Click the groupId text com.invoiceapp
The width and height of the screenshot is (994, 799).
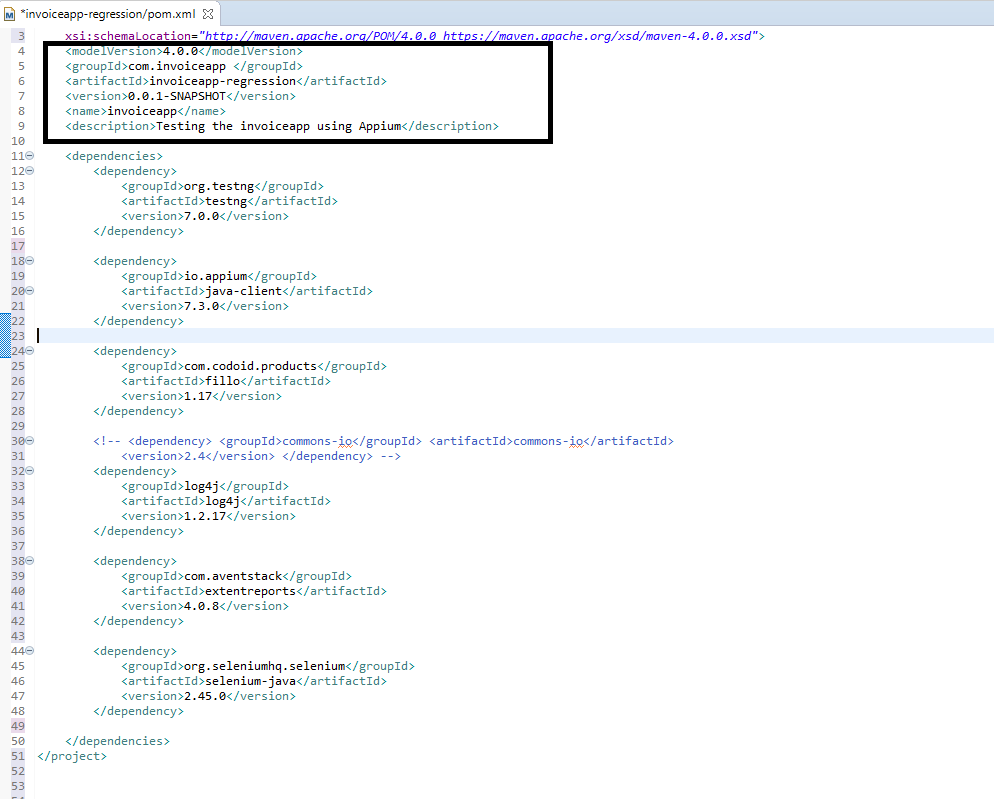click(177, 67)
